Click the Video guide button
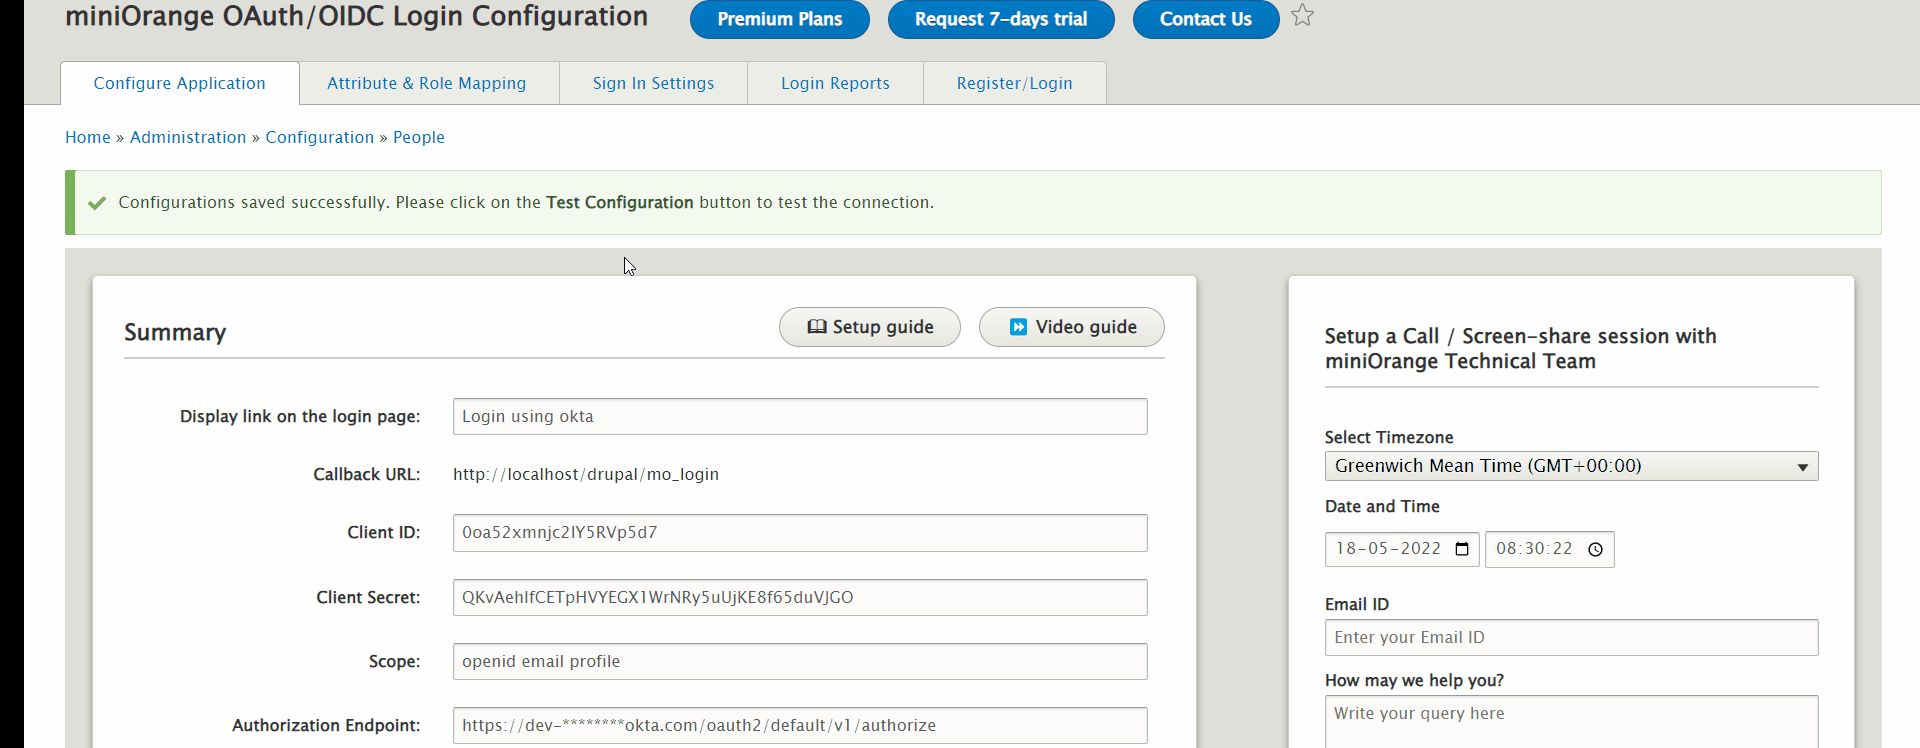Image resolution: width=1920 pixels, height=748 pixels. pyautogui.click(x=1071, y=327)
